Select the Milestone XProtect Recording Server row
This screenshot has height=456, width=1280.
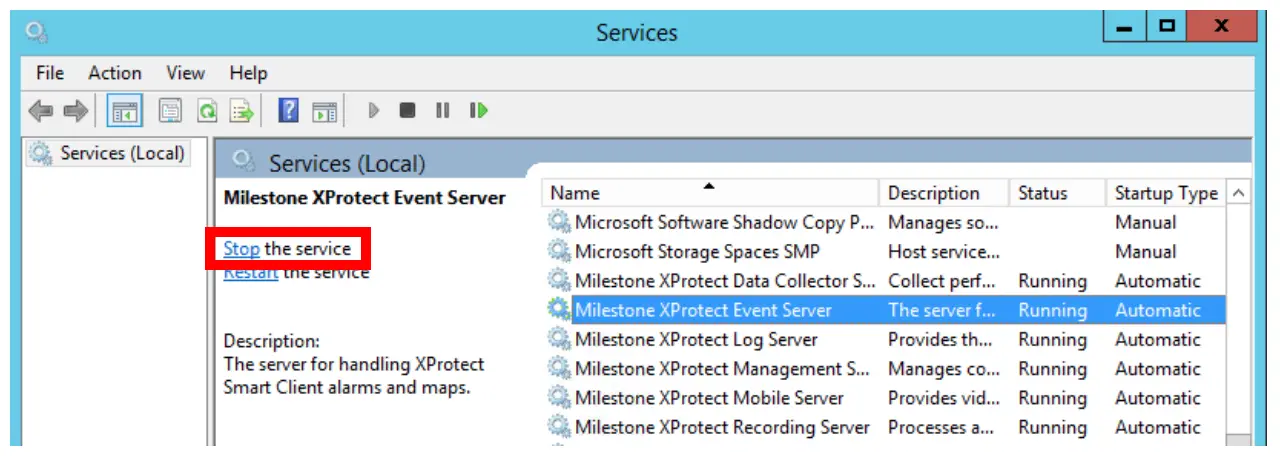pyautogui.click(x=721, y=427)
